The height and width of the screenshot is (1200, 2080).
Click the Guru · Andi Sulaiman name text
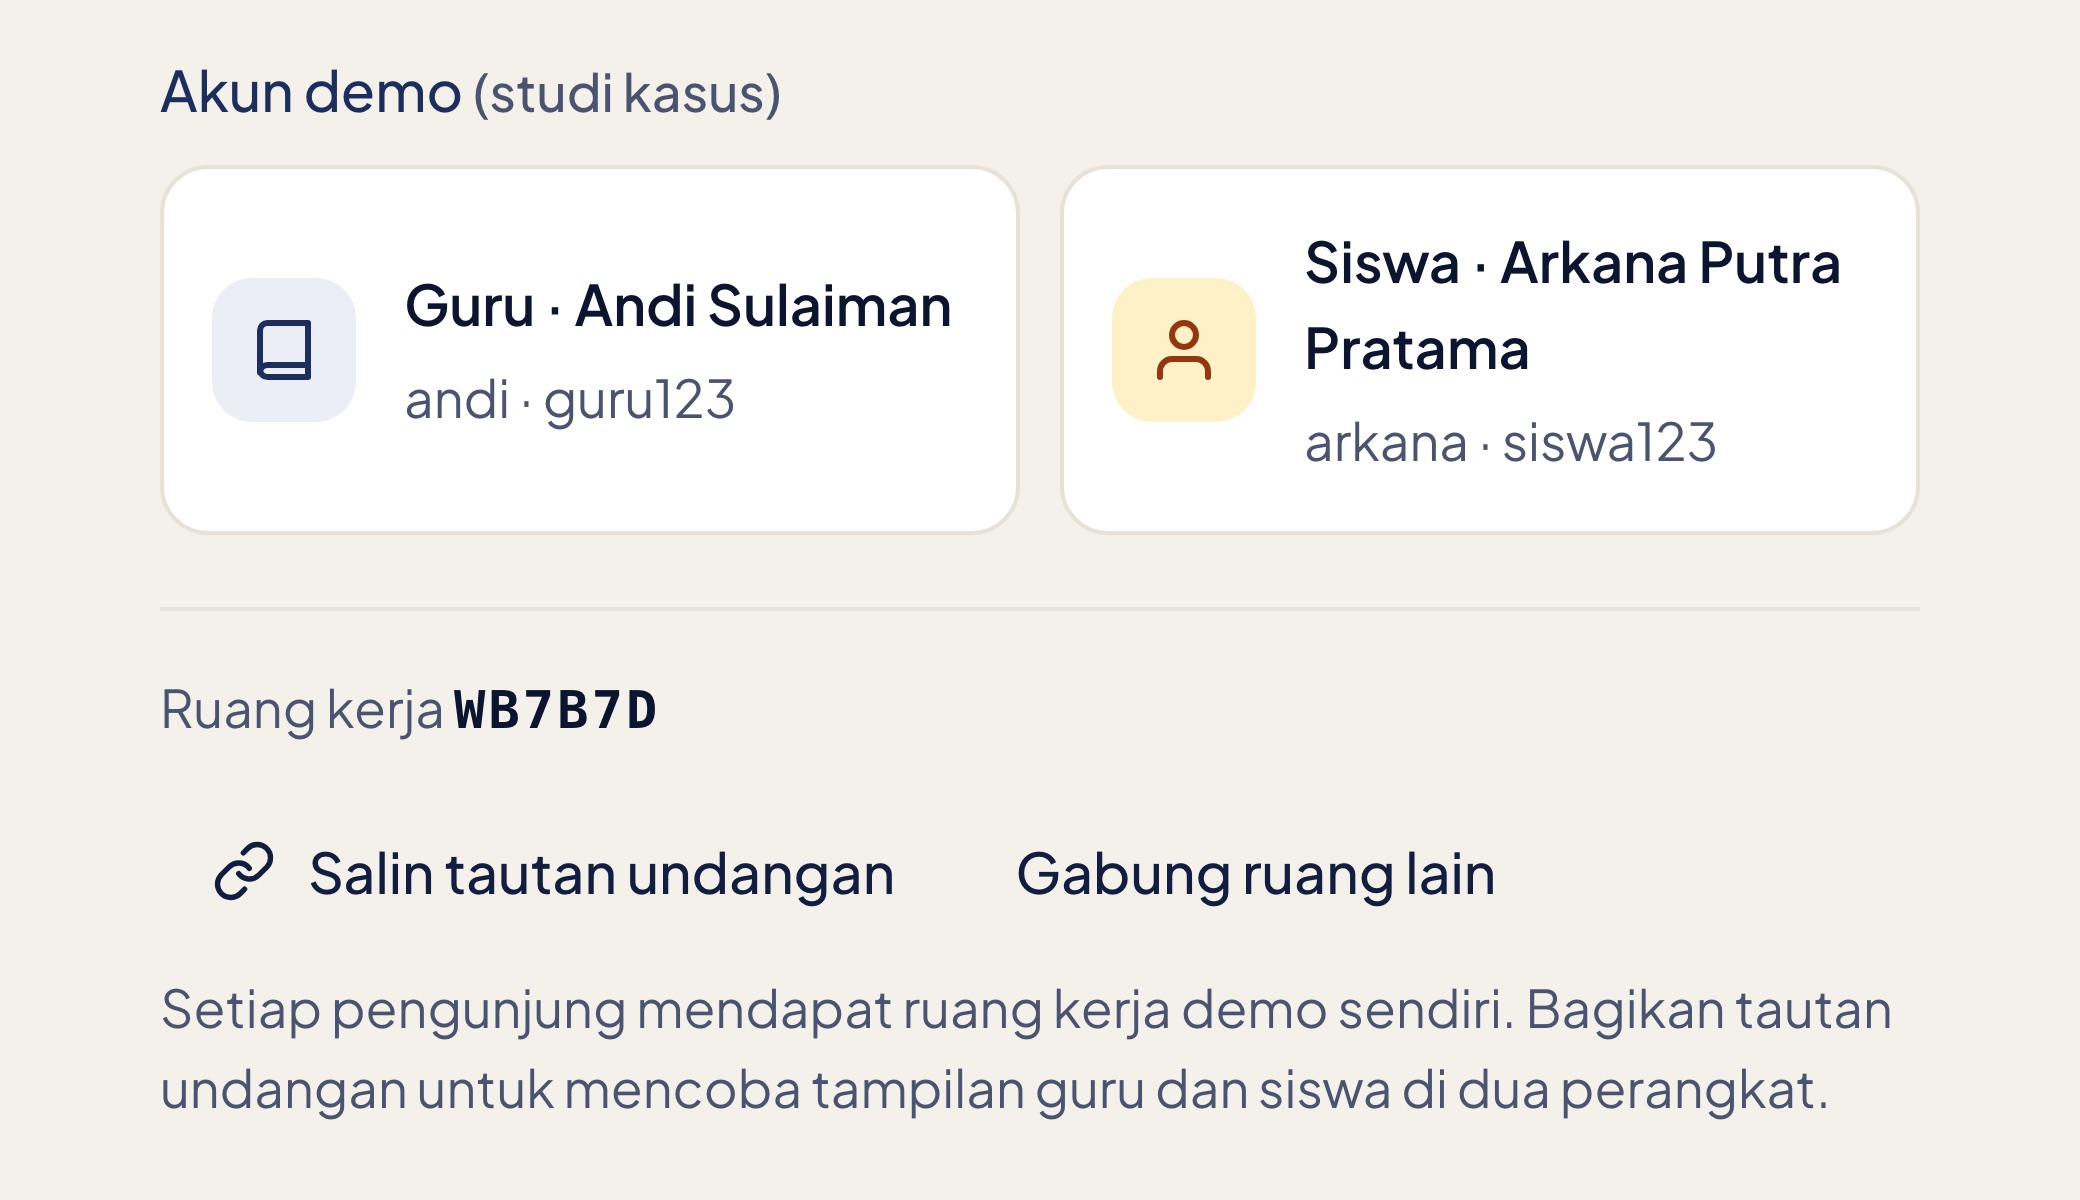(678, 305)
